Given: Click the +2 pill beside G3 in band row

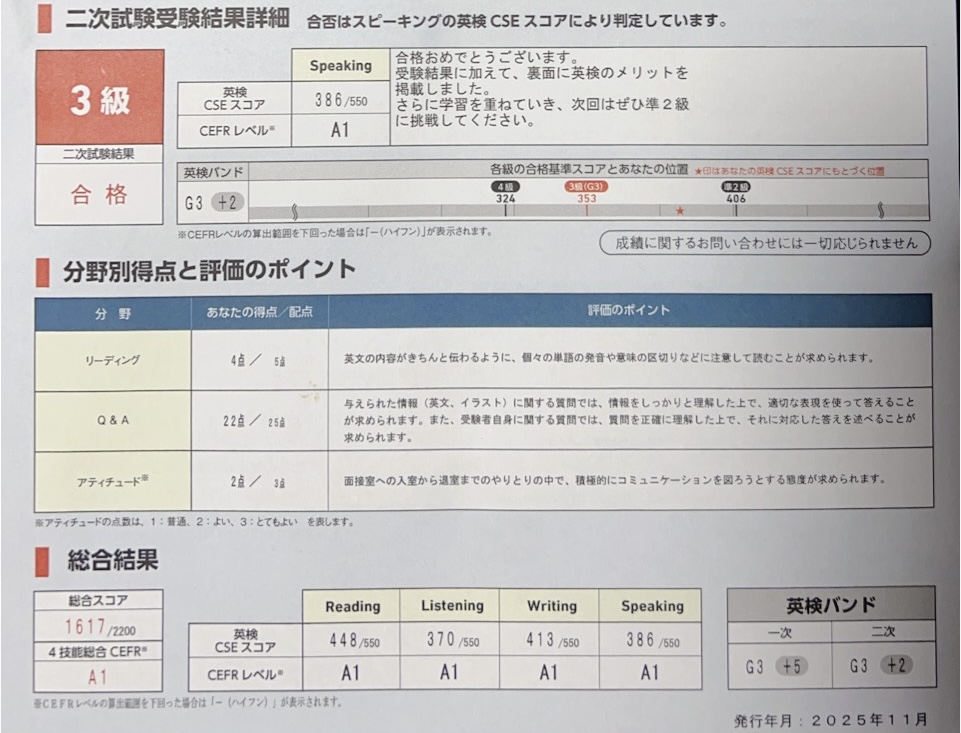Looking at the screenshot, I should click(x=227, y=202).
